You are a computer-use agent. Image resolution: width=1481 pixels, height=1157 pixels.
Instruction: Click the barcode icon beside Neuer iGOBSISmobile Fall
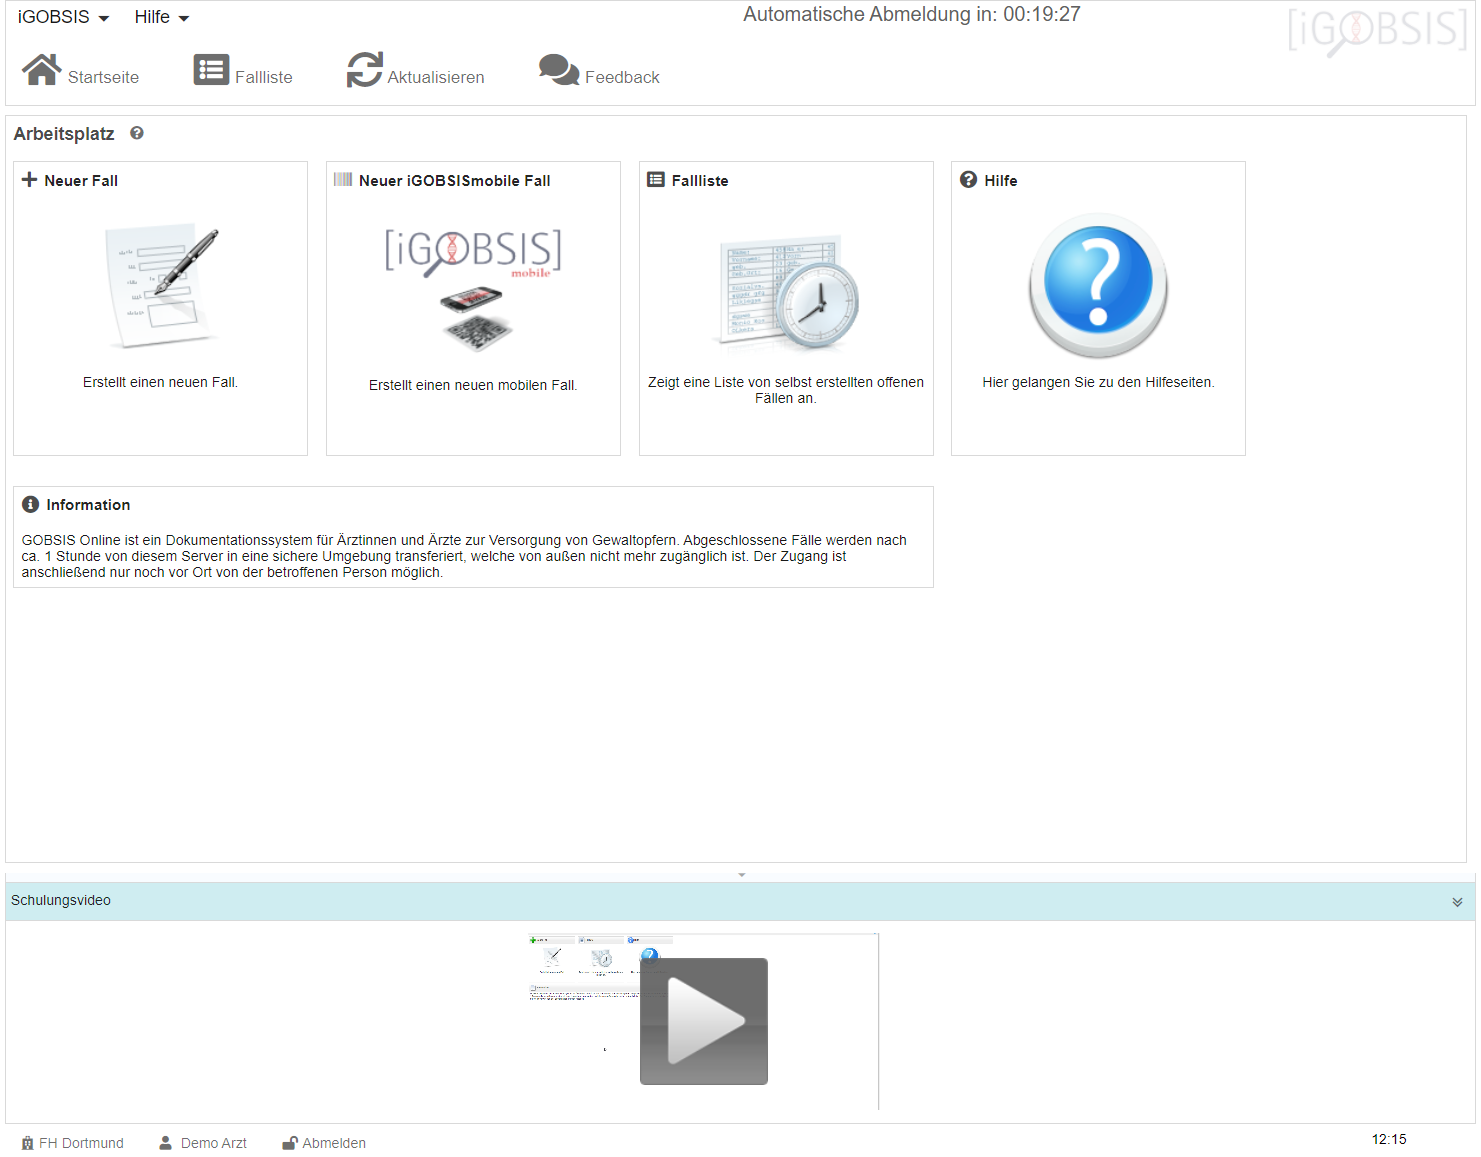[x=343, y=180]
